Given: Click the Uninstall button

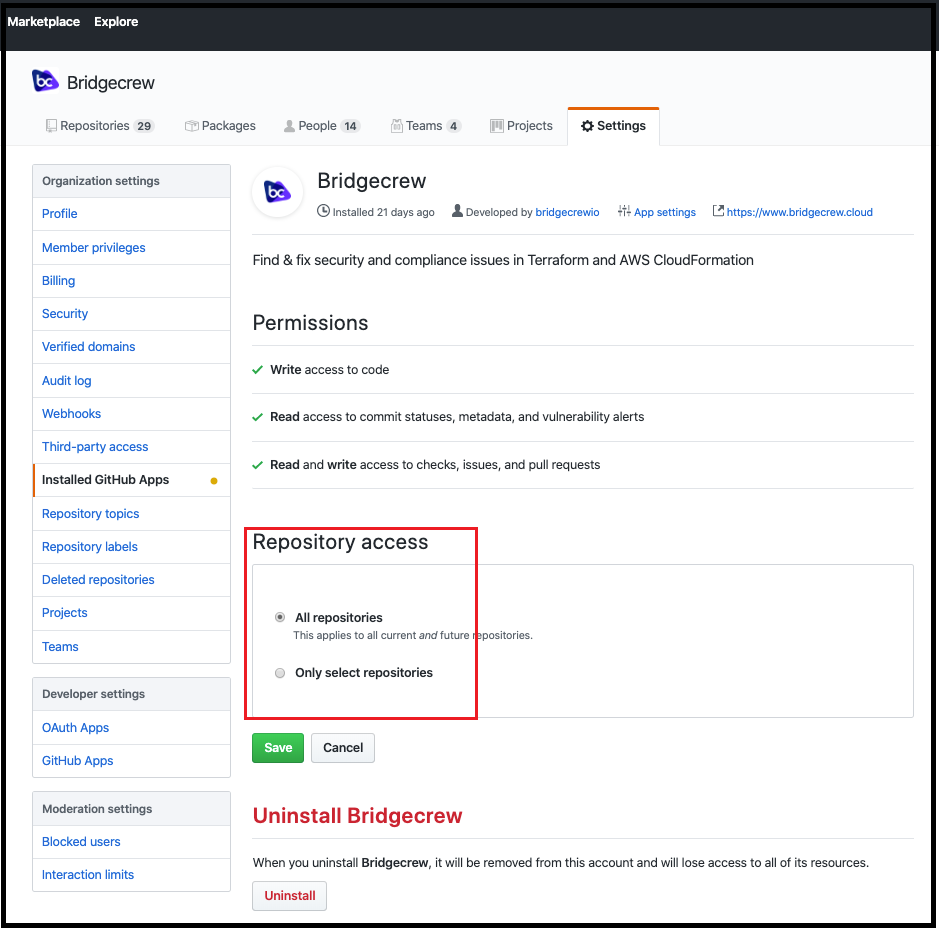Looking at the screenshot, I should pos(290,895).
